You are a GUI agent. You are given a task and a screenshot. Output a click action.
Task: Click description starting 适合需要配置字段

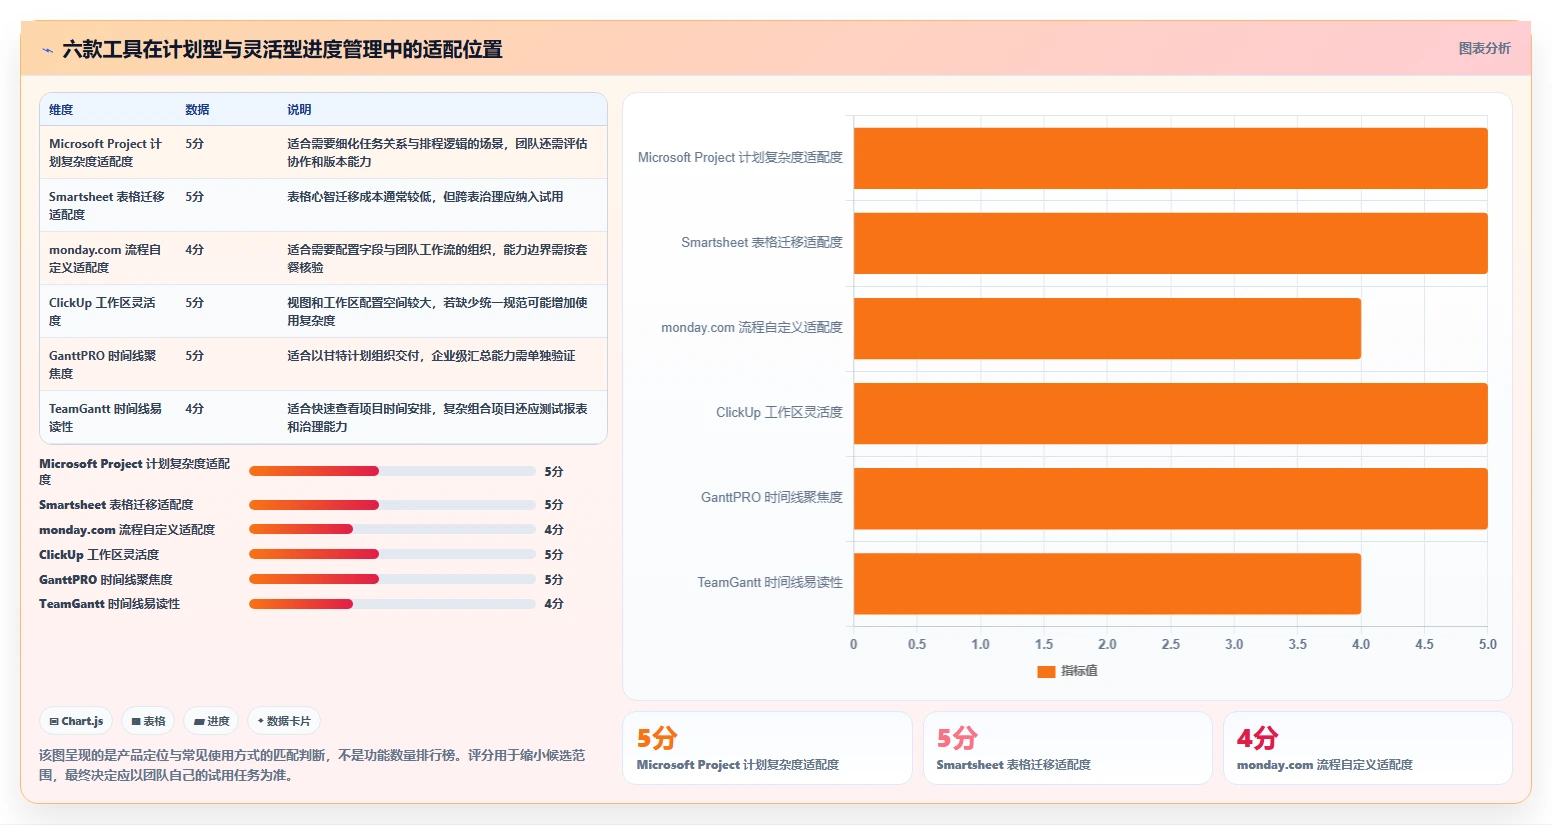pos(437,258)
